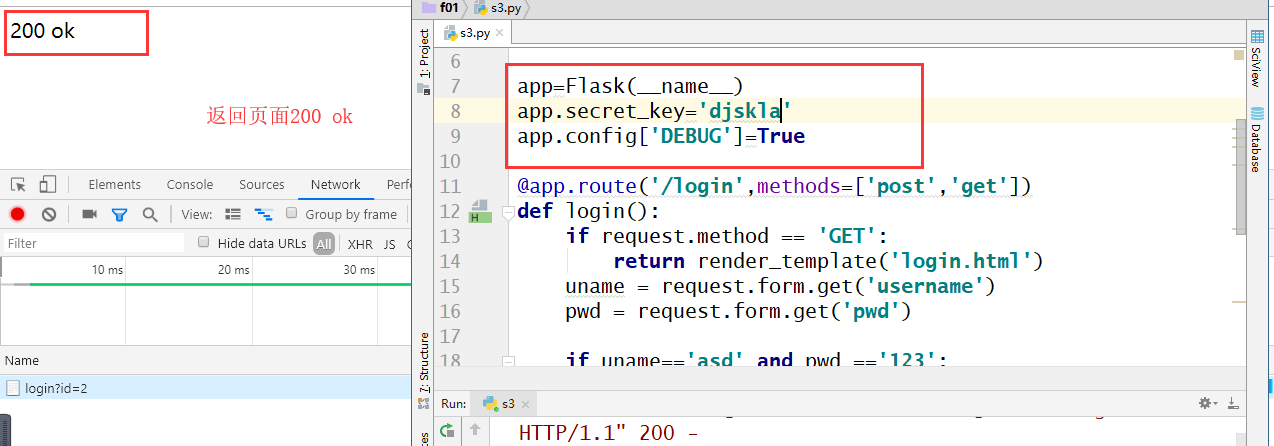Enable the Group by frame checkbox
Viewport: 1274px width, 446px height.
click(x=292, y=213)
